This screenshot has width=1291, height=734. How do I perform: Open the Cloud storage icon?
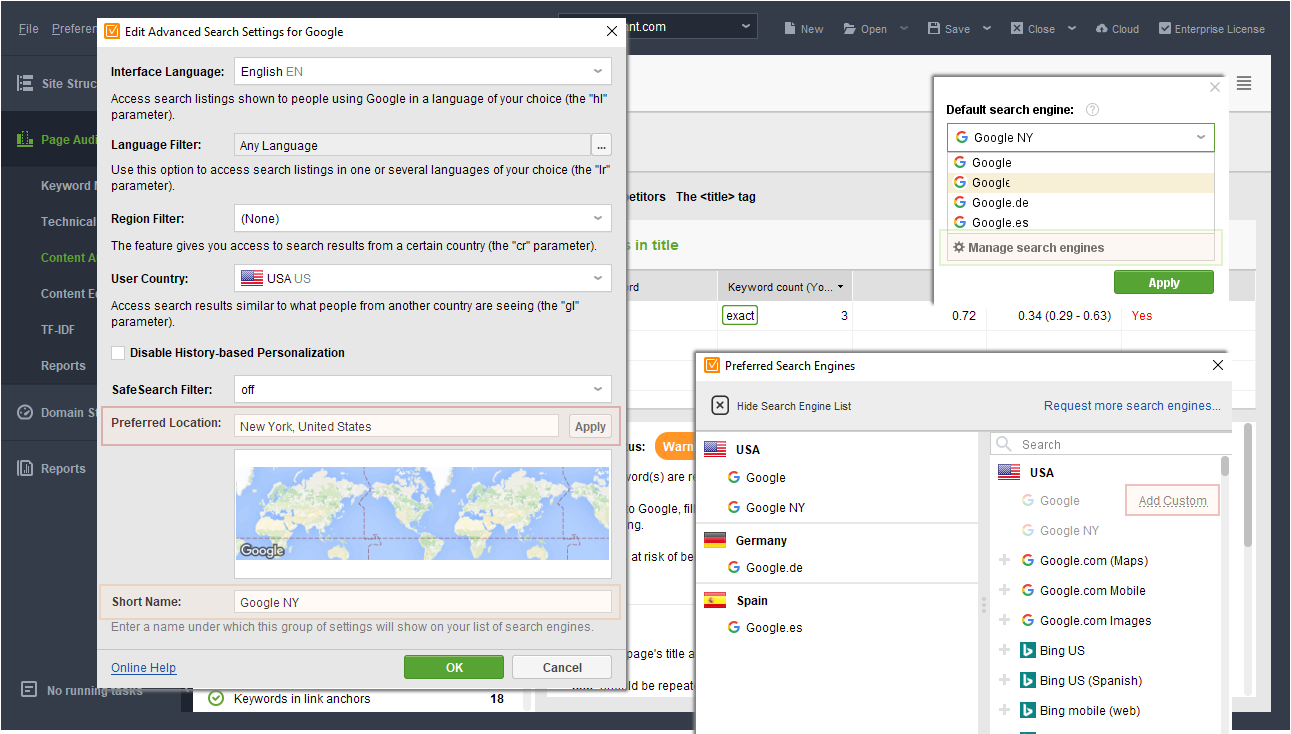tap(1101, 29)
